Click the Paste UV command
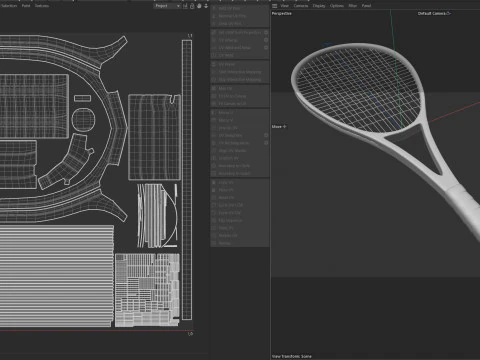The image size is (480, 360). coord(240,190)
